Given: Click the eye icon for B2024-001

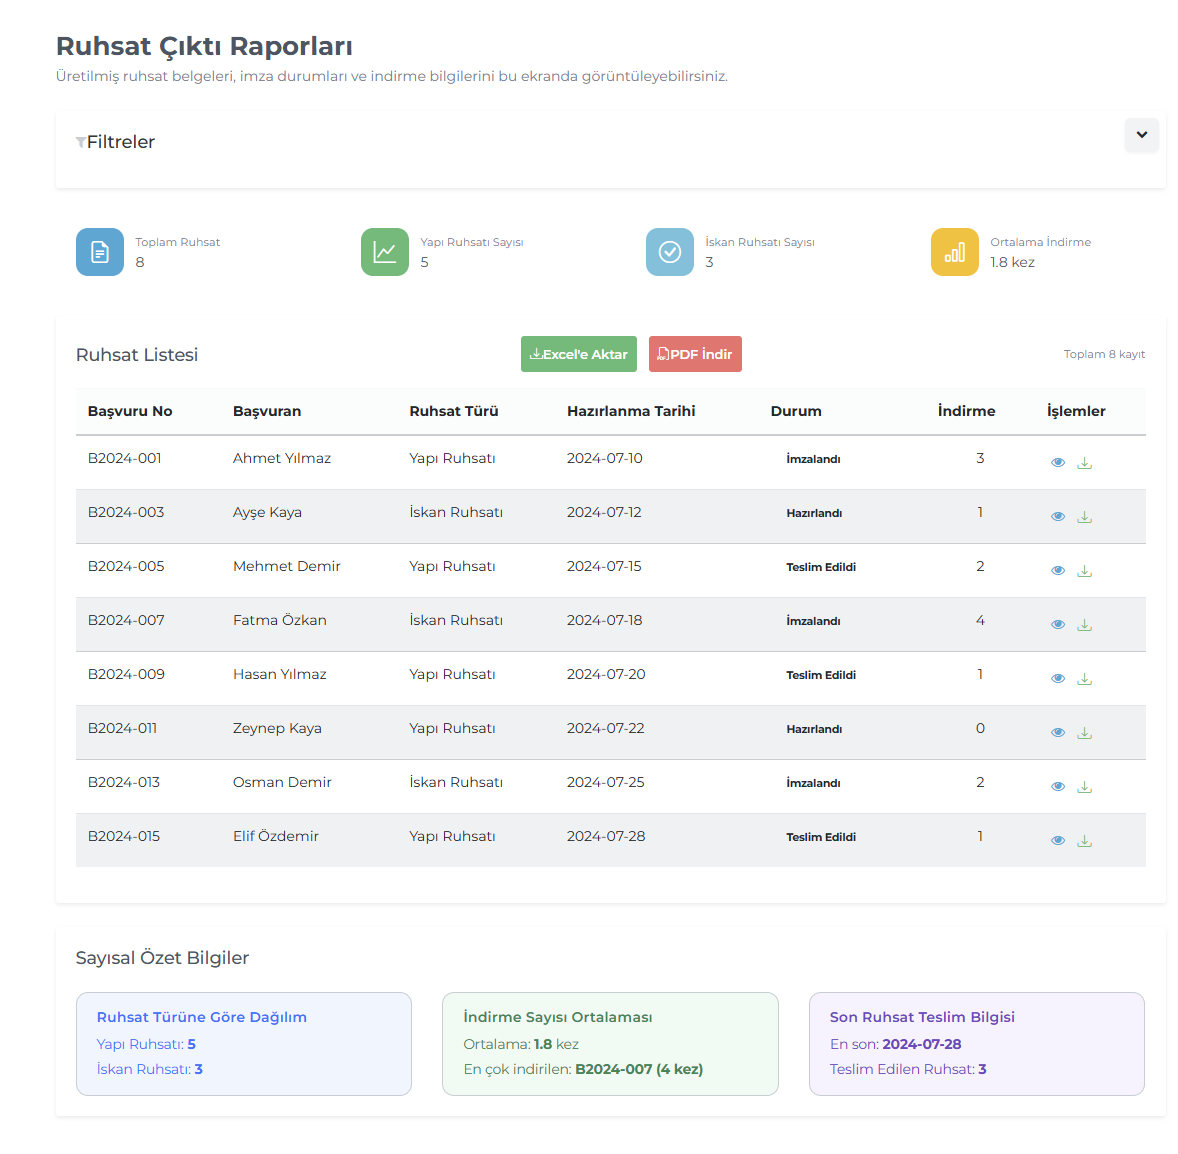Looking at the screenshot, I should 1057,463.
